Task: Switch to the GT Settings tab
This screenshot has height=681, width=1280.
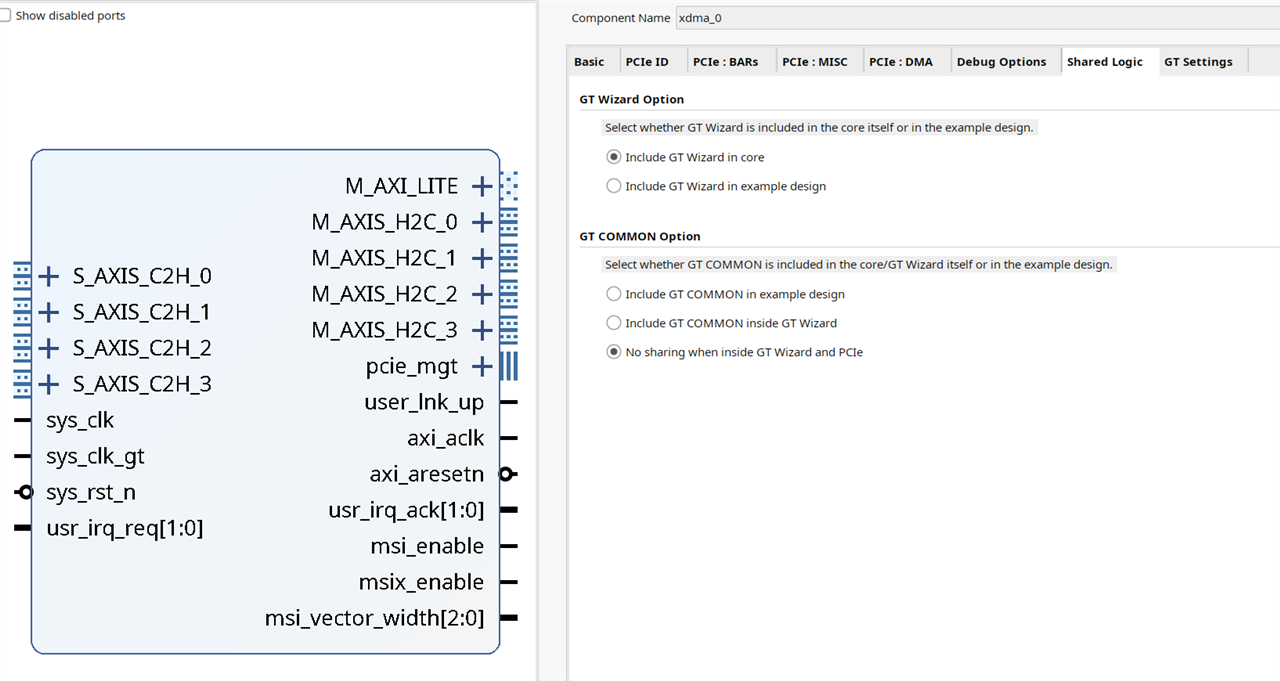Action: 1198,62
